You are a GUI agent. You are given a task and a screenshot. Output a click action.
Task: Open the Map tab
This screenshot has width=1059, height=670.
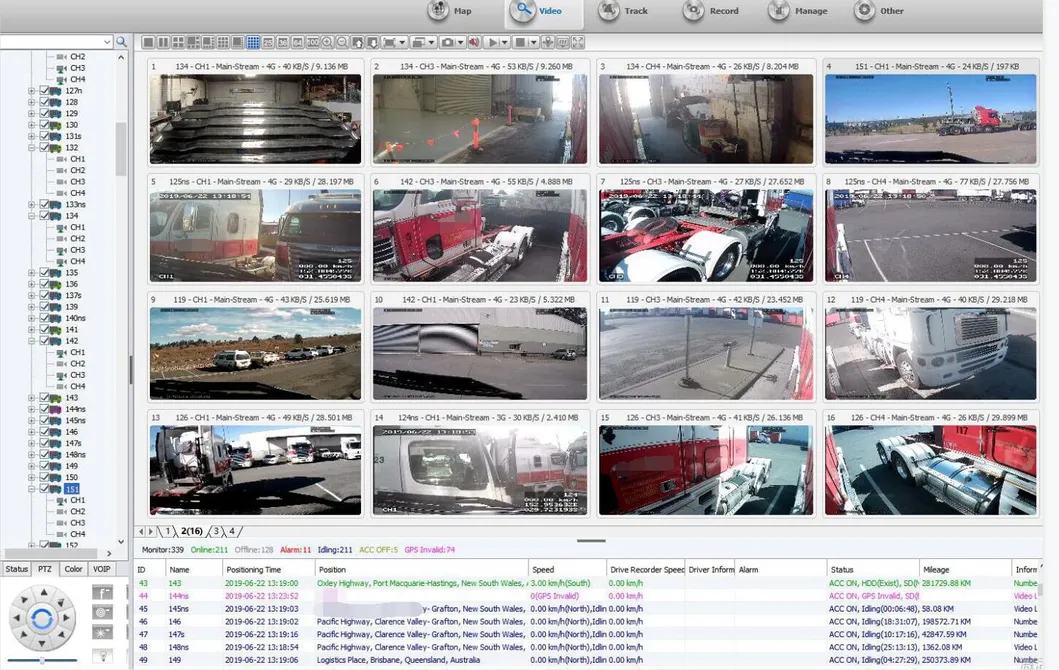click(449, 12)
